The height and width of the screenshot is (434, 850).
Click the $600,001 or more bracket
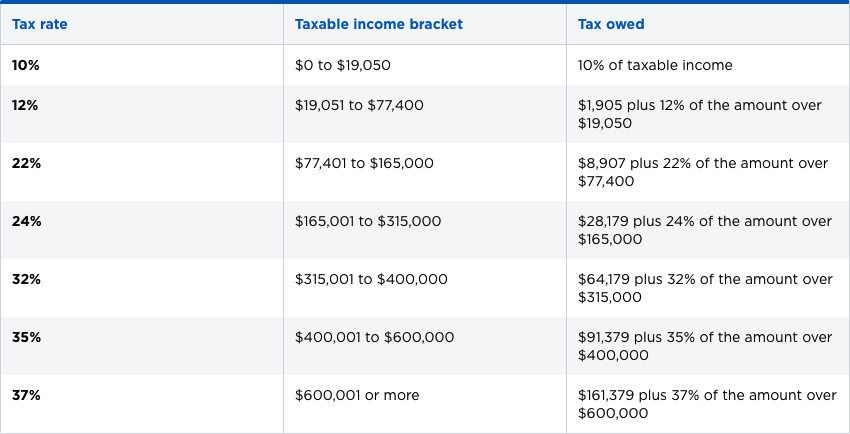click(357, 395)
